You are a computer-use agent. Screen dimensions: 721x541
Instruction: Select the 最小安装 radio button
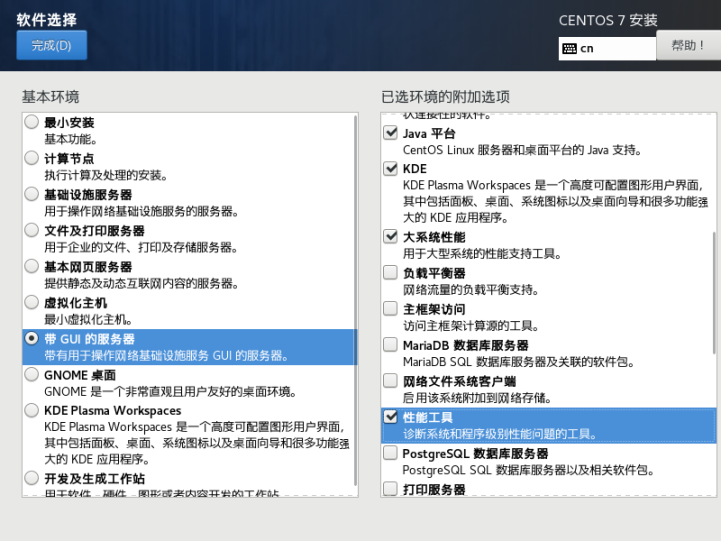(x=31, y=122)
